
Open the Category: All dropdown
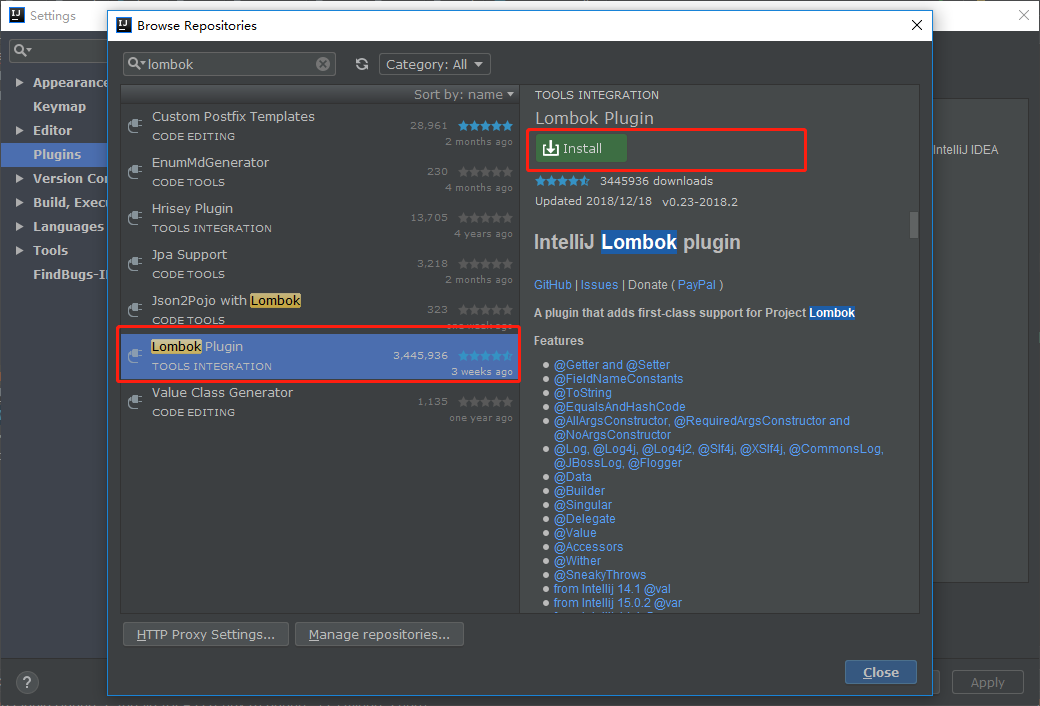pyautogui.click(x=434, y=64)
